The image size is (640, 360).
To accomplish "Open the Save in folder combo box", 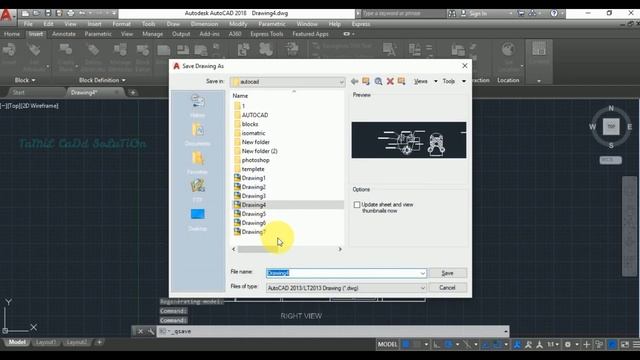I will click(x=287, y=82).
